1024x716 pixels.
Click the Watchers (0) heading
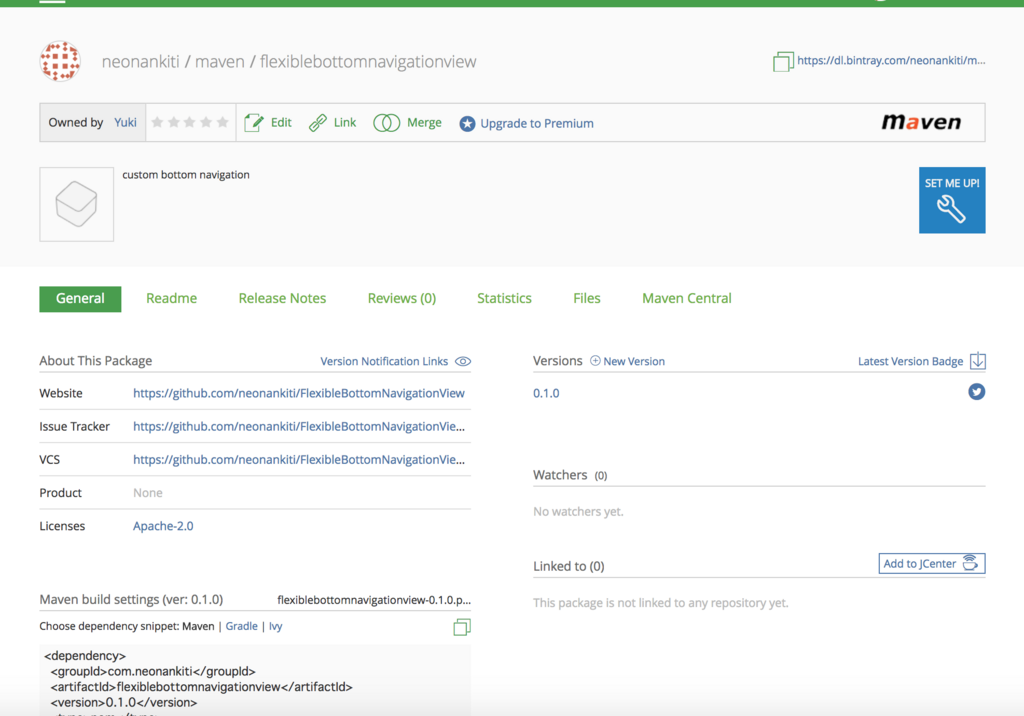(x=569, y=475)
